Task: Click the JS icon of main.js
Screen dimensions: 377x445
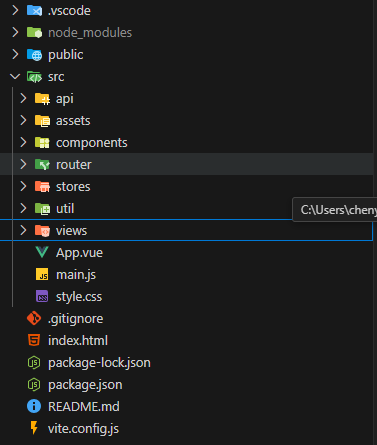Action: [x=42, y=274]
